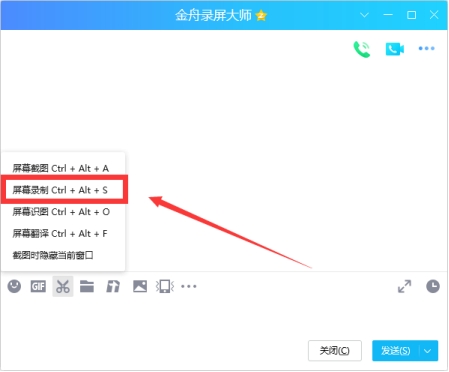
Task: Open the send options dropdown arrow
Action: 428,351
